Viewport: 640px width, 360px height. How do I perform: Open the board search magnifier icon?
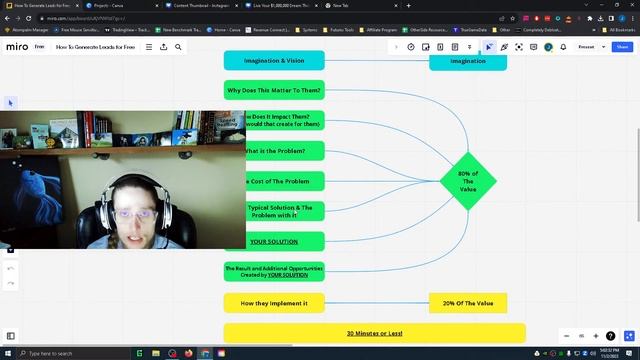click(x=178, y=47)
